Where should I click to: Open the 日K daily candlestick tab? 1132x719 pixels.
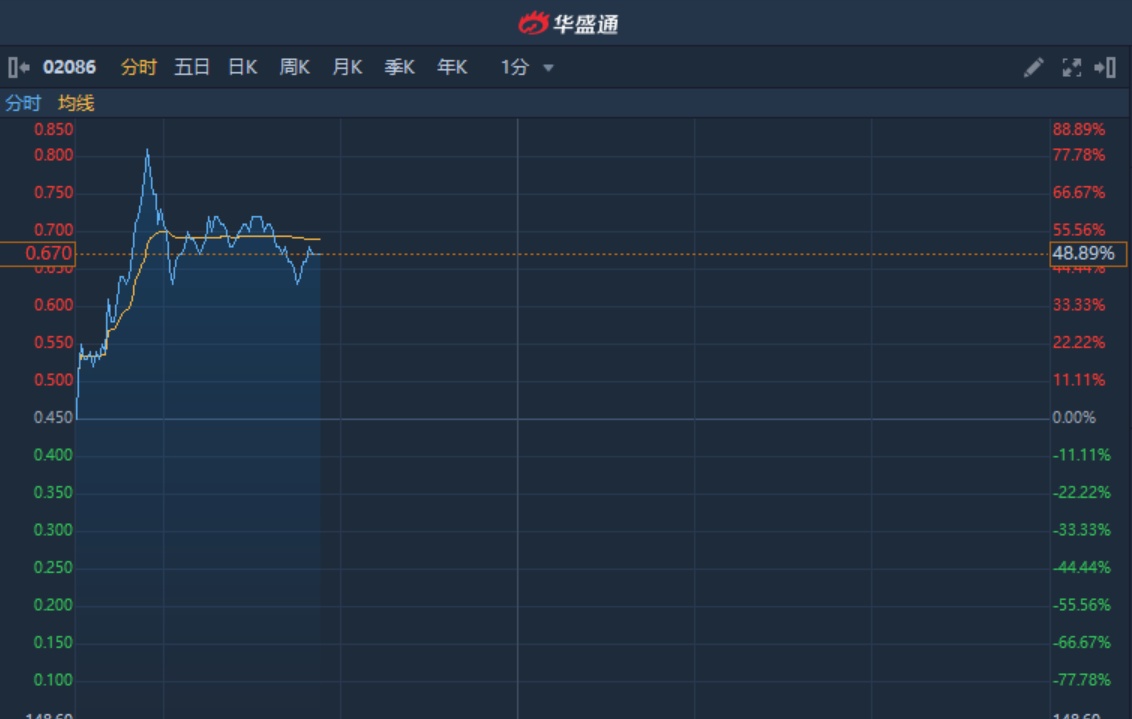pos(243,68)
